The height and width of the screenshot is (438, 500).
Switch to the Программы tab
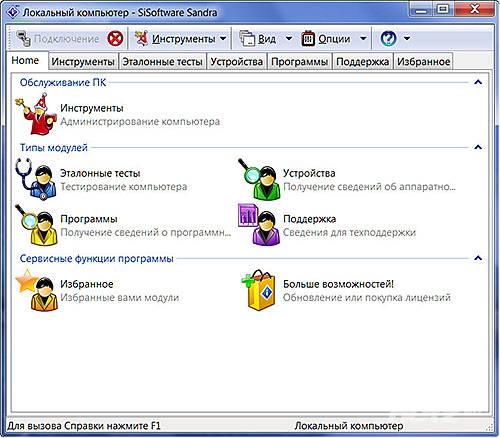click(x=299, y=62)
